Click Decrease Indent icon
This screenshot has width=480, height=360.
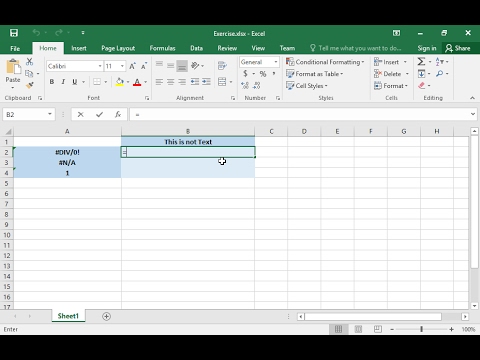[x=195, y=82]
